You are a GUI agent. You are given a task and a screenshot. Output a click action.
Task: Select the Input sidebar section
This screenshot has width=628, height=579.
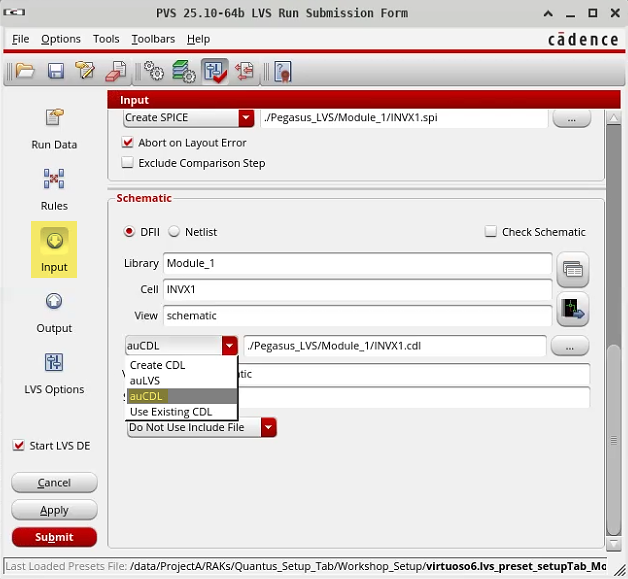(x=54, y=249)
